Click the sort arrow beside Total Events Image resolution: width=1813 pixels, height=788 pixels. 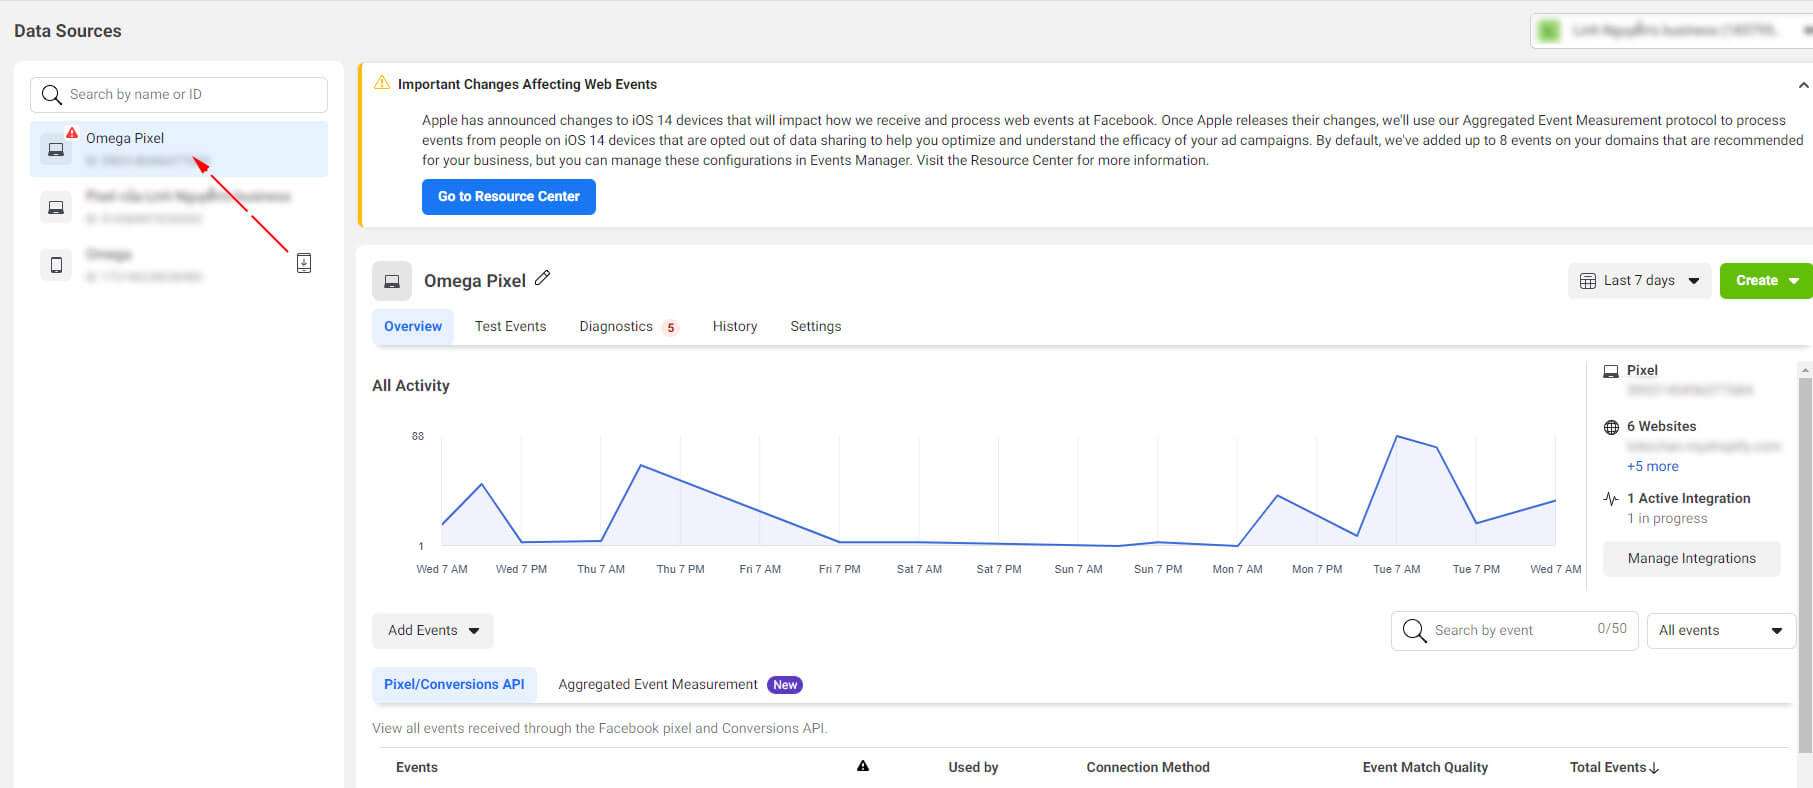1654,768
